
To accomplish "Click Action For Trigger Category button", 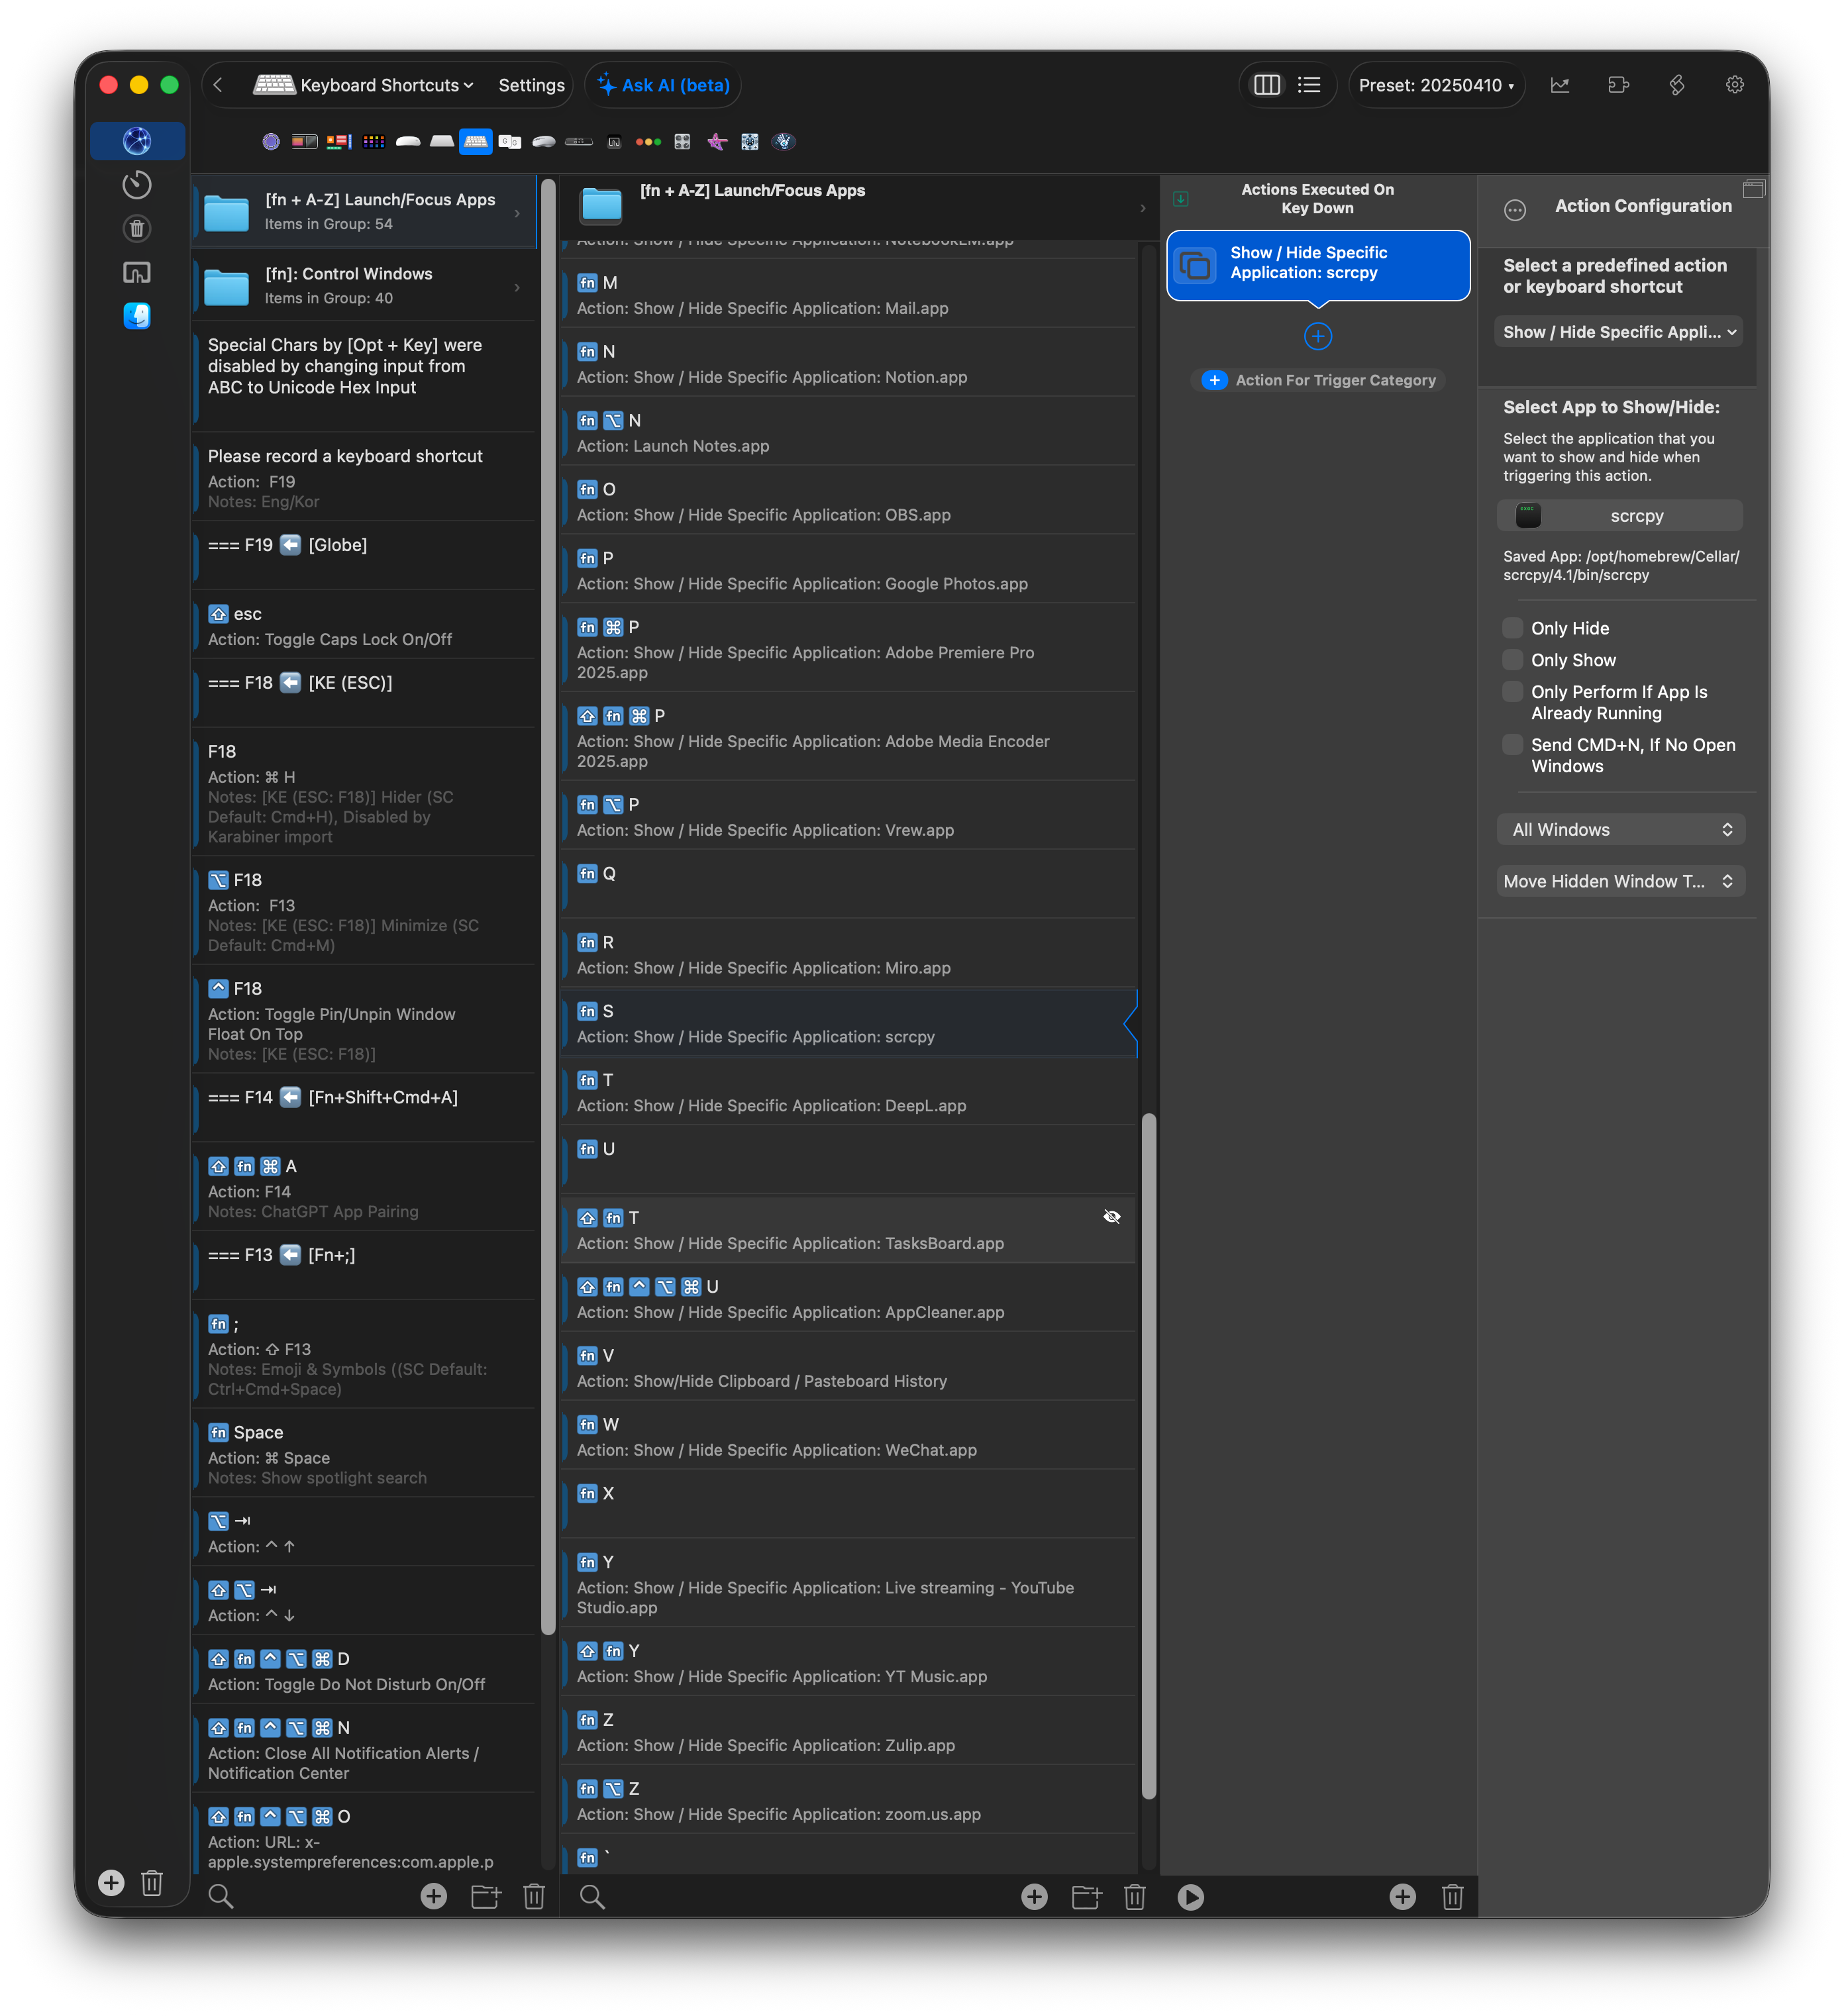I will pyautogui.click(x=1318, y=380).
